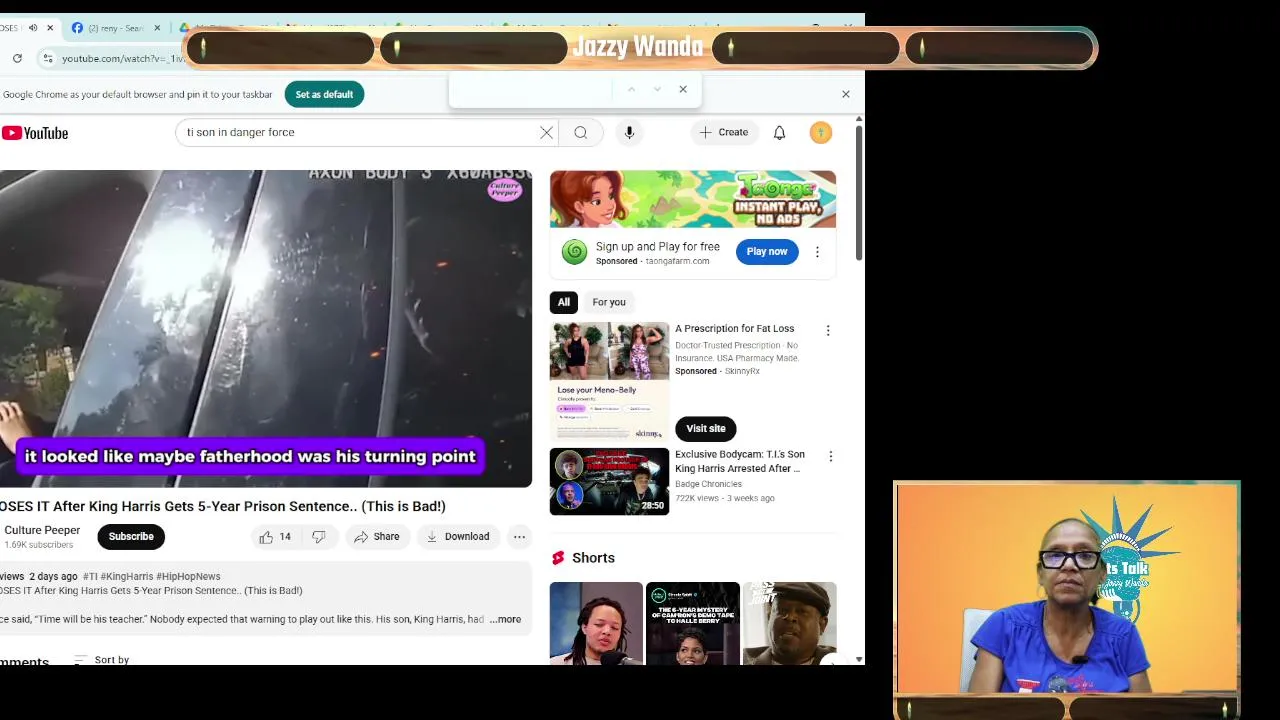Click the Shorts section icon
Image resolution: width=1280 pixels, height=720 pixels.
[558, 558]
